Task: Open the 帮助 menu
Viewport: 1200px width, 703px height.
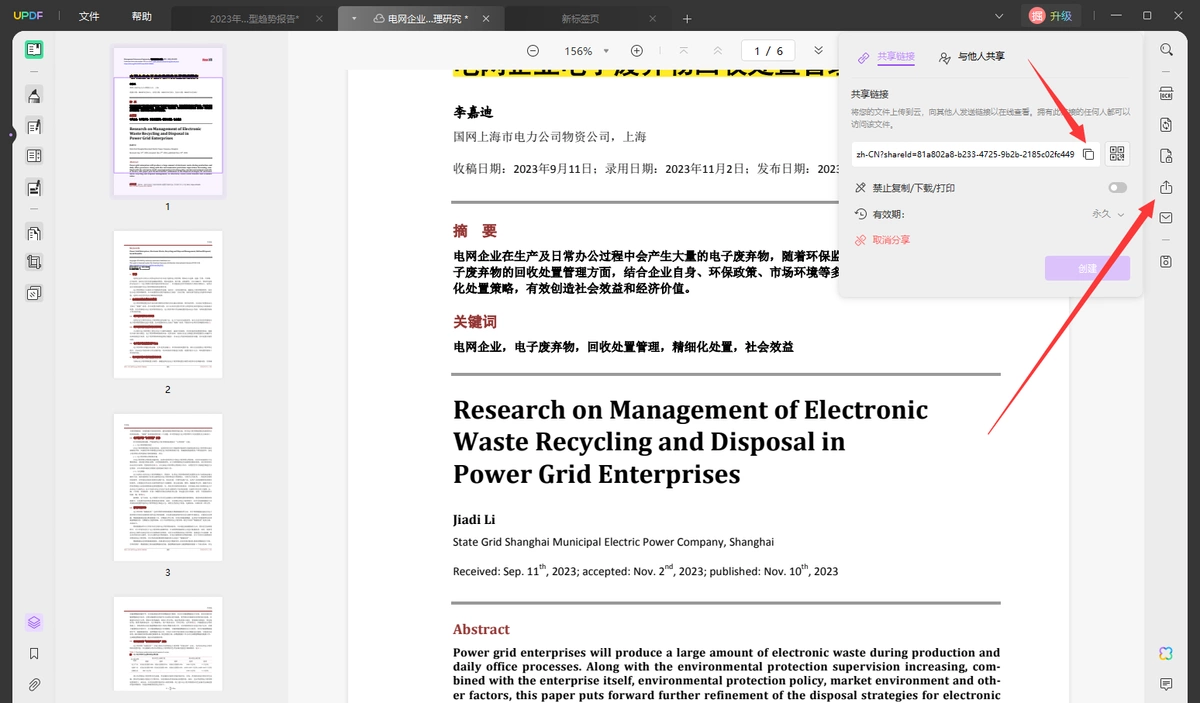Action: (x=142, y=17)
